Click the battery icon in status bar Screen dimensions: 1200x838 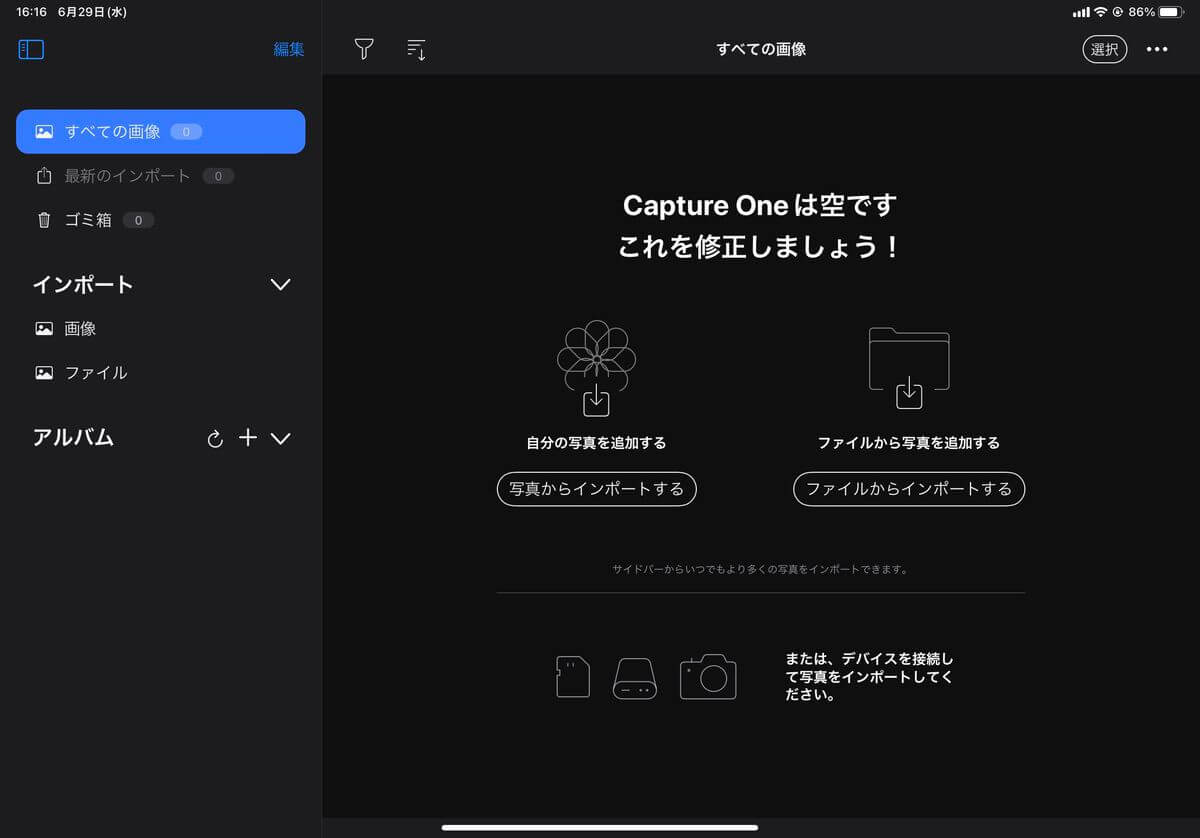click(x=1171, y=12)
